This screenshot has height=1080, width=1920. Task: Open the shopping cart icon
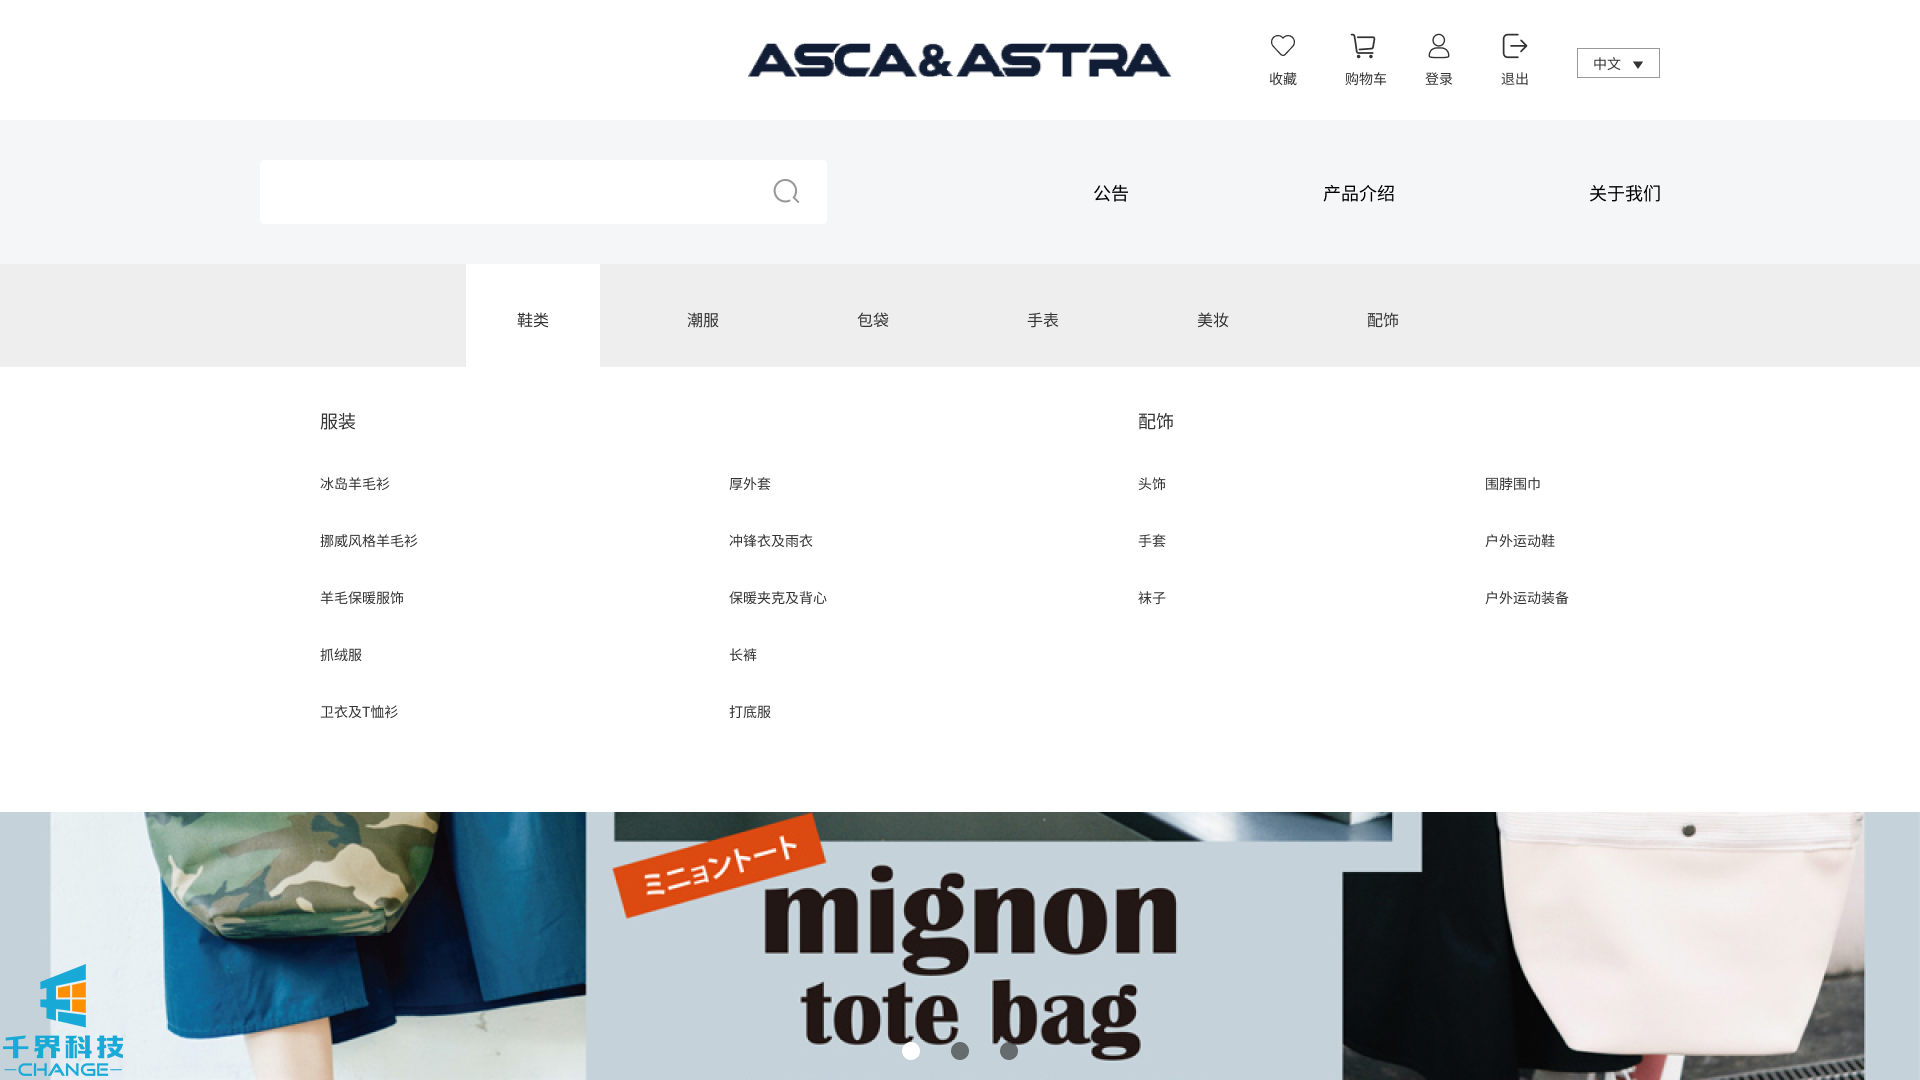[x=1363, y=46]
